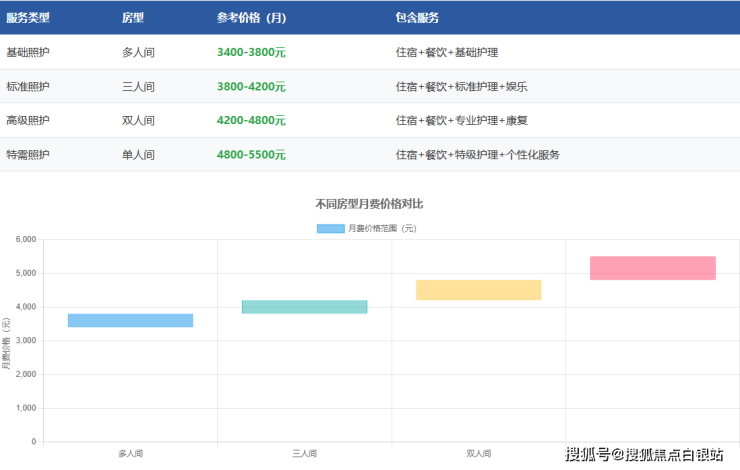This screenshot has height=470, width=740.
Task: Select the 4800-5500元 price for 单人间
Action: 251,155
